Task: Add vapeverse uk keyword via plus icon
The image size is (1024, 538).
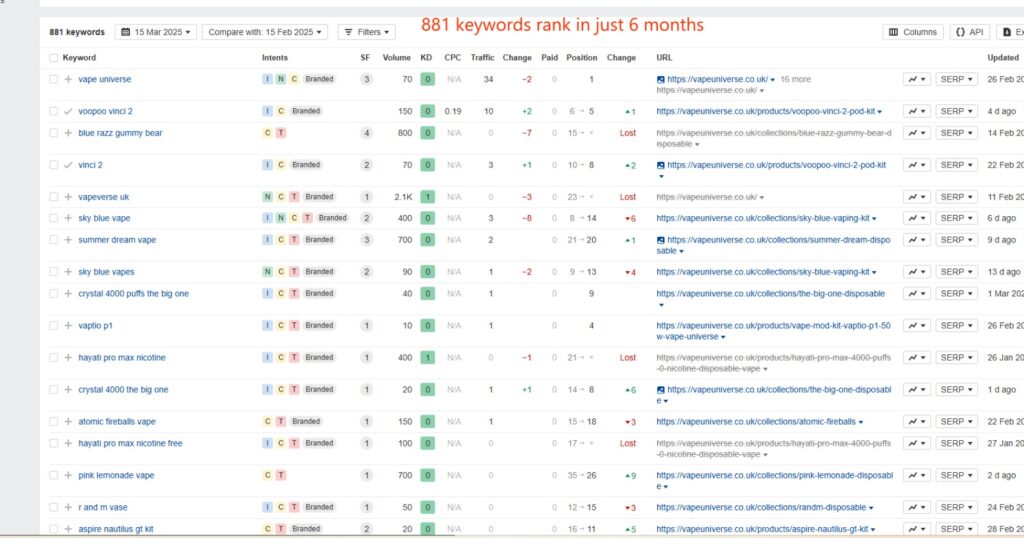Action: (x=68, y=197)
